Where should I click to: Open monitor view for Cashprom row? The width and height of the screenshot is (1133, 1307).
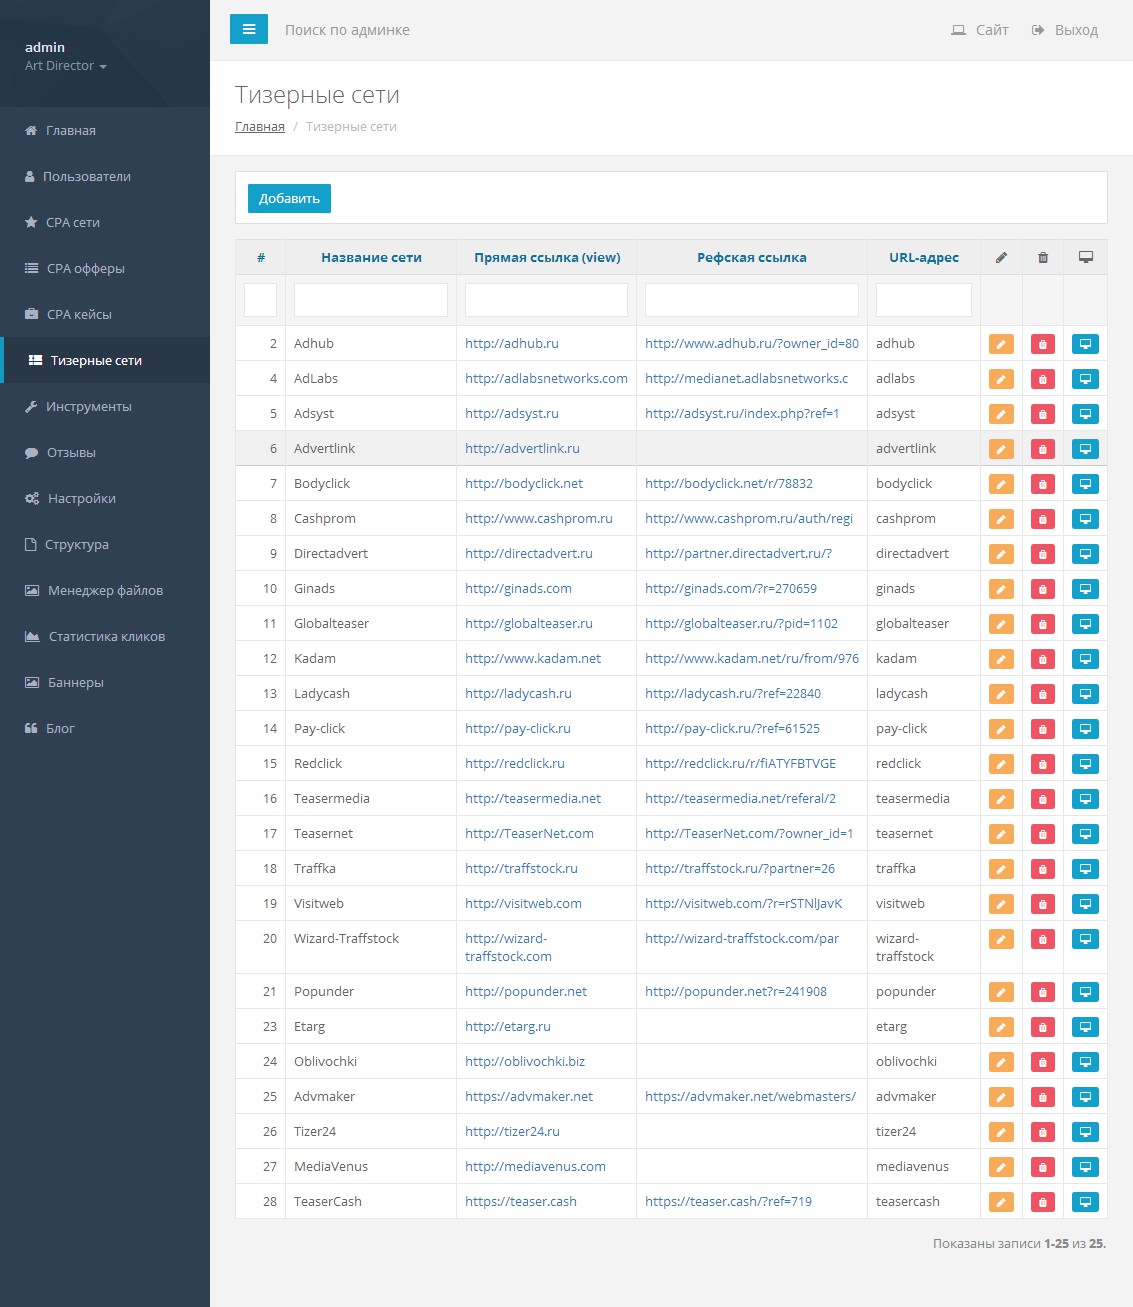point(1085,519)
